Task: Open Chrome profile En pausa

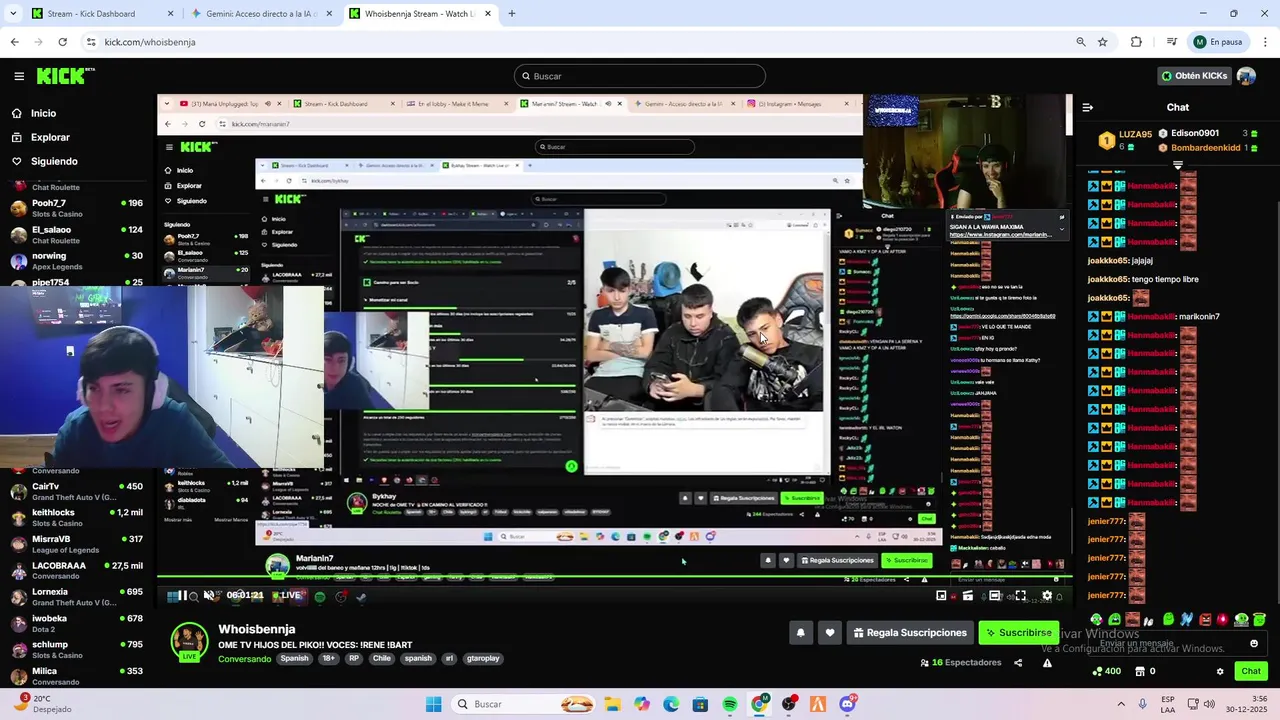Action: 1218,42
